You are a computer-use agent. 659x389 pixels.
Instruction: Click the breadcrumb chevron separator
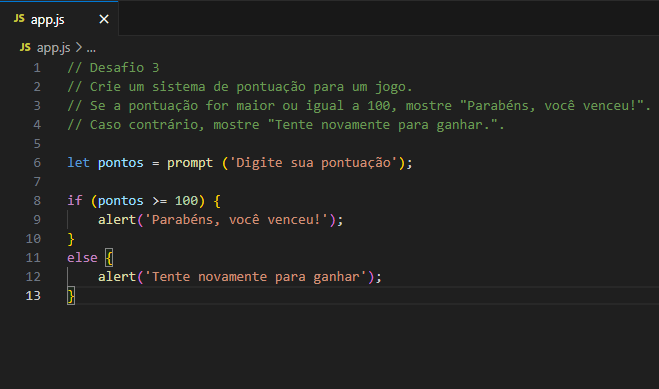pos(79,47)
